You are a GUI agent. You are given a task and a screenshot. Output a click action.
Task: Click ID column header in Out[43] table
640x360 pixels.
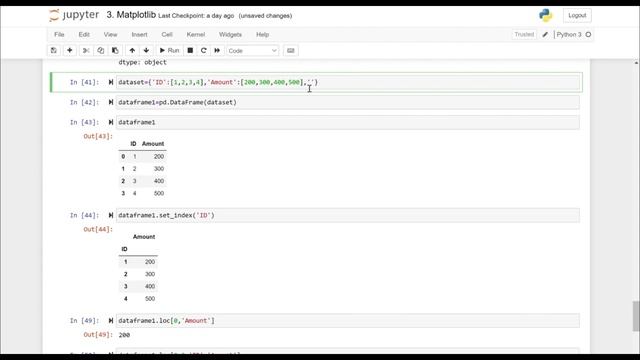pyautogui.click(x=133, y=144)
